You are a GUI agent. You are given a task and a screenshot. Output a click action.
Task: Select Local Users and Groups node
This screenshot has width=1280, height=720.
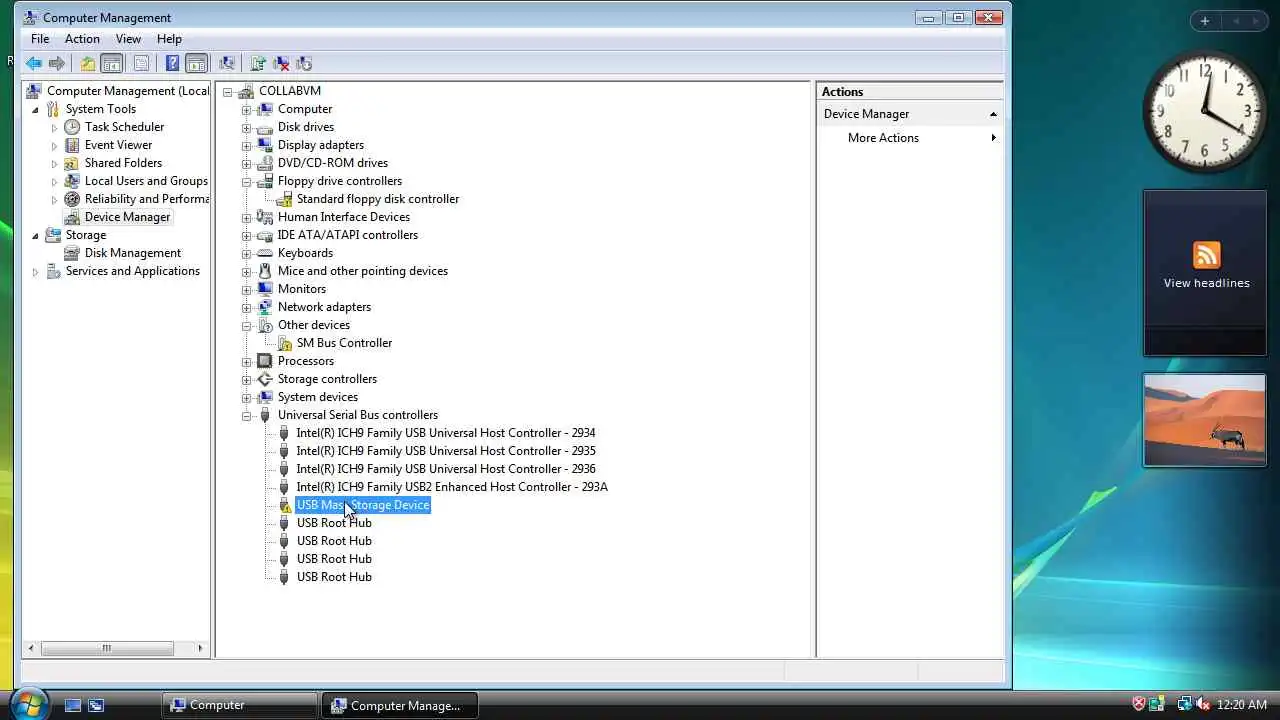tap(146, 181)
